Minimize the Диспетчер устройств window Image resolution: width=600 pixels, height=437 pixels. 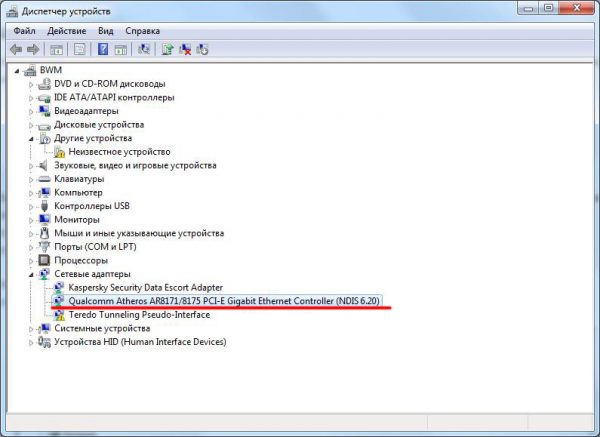[x=528, y=8]
